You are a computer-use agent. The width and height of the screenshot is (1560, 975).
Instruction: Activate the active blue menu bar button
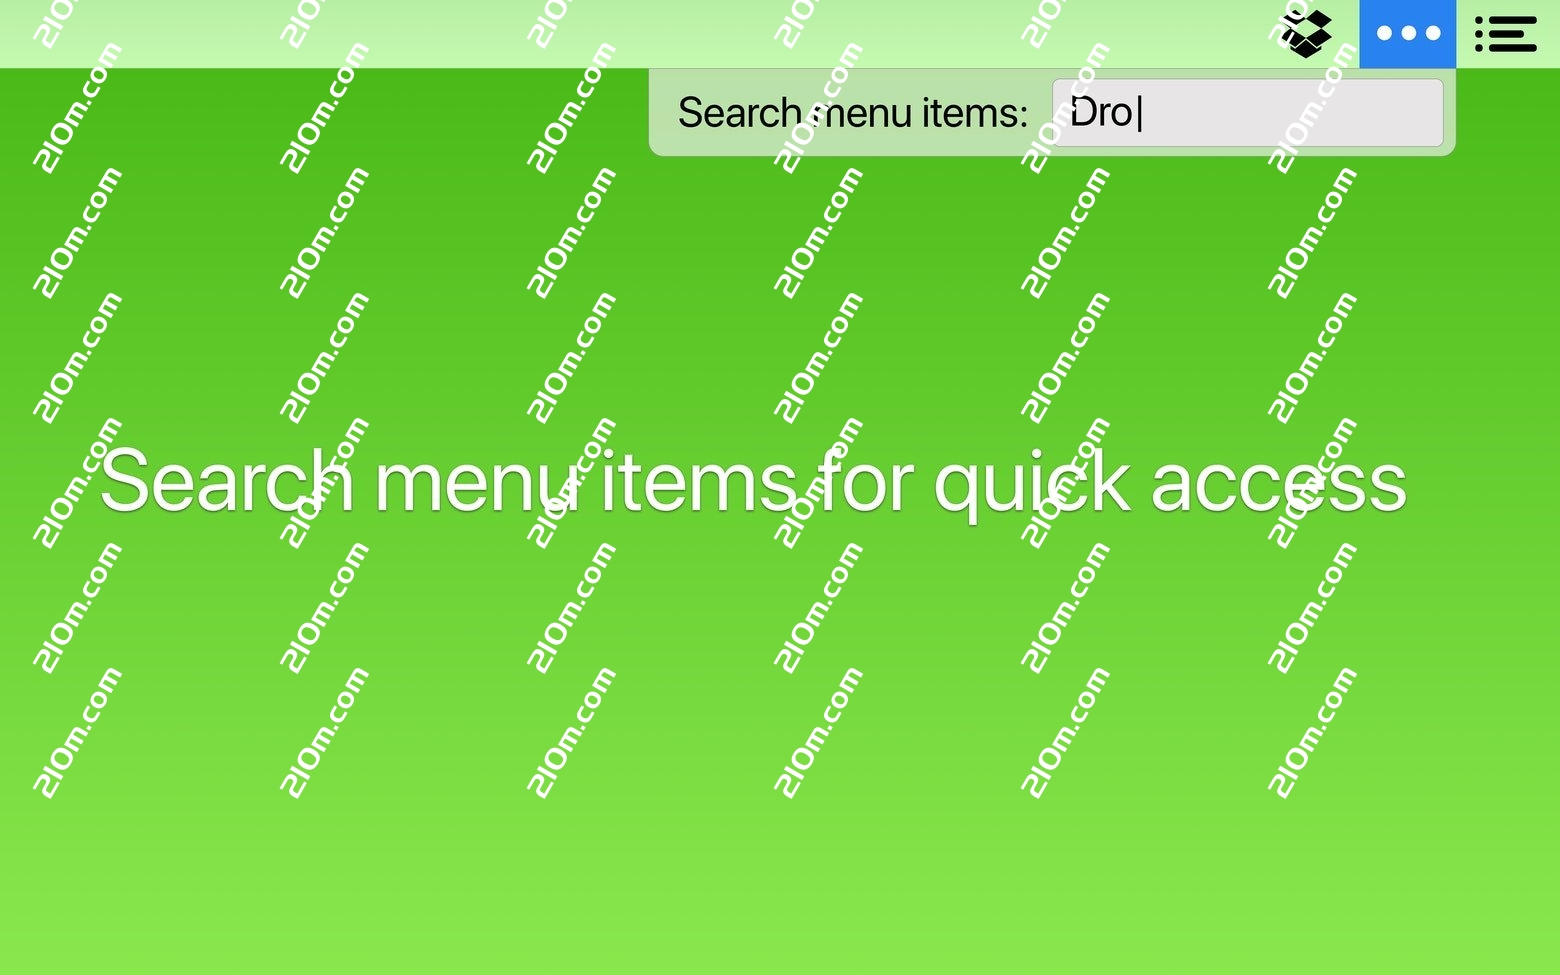(x=1407, y=34)
